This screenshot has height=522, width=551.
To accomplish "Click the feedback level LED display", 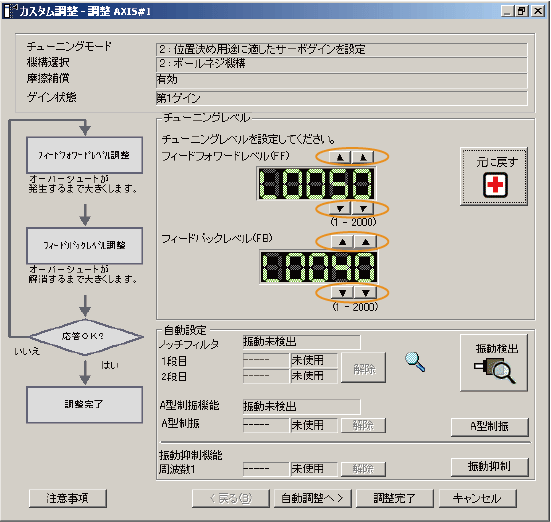I will pyautogui.click(x=319, y=267).
